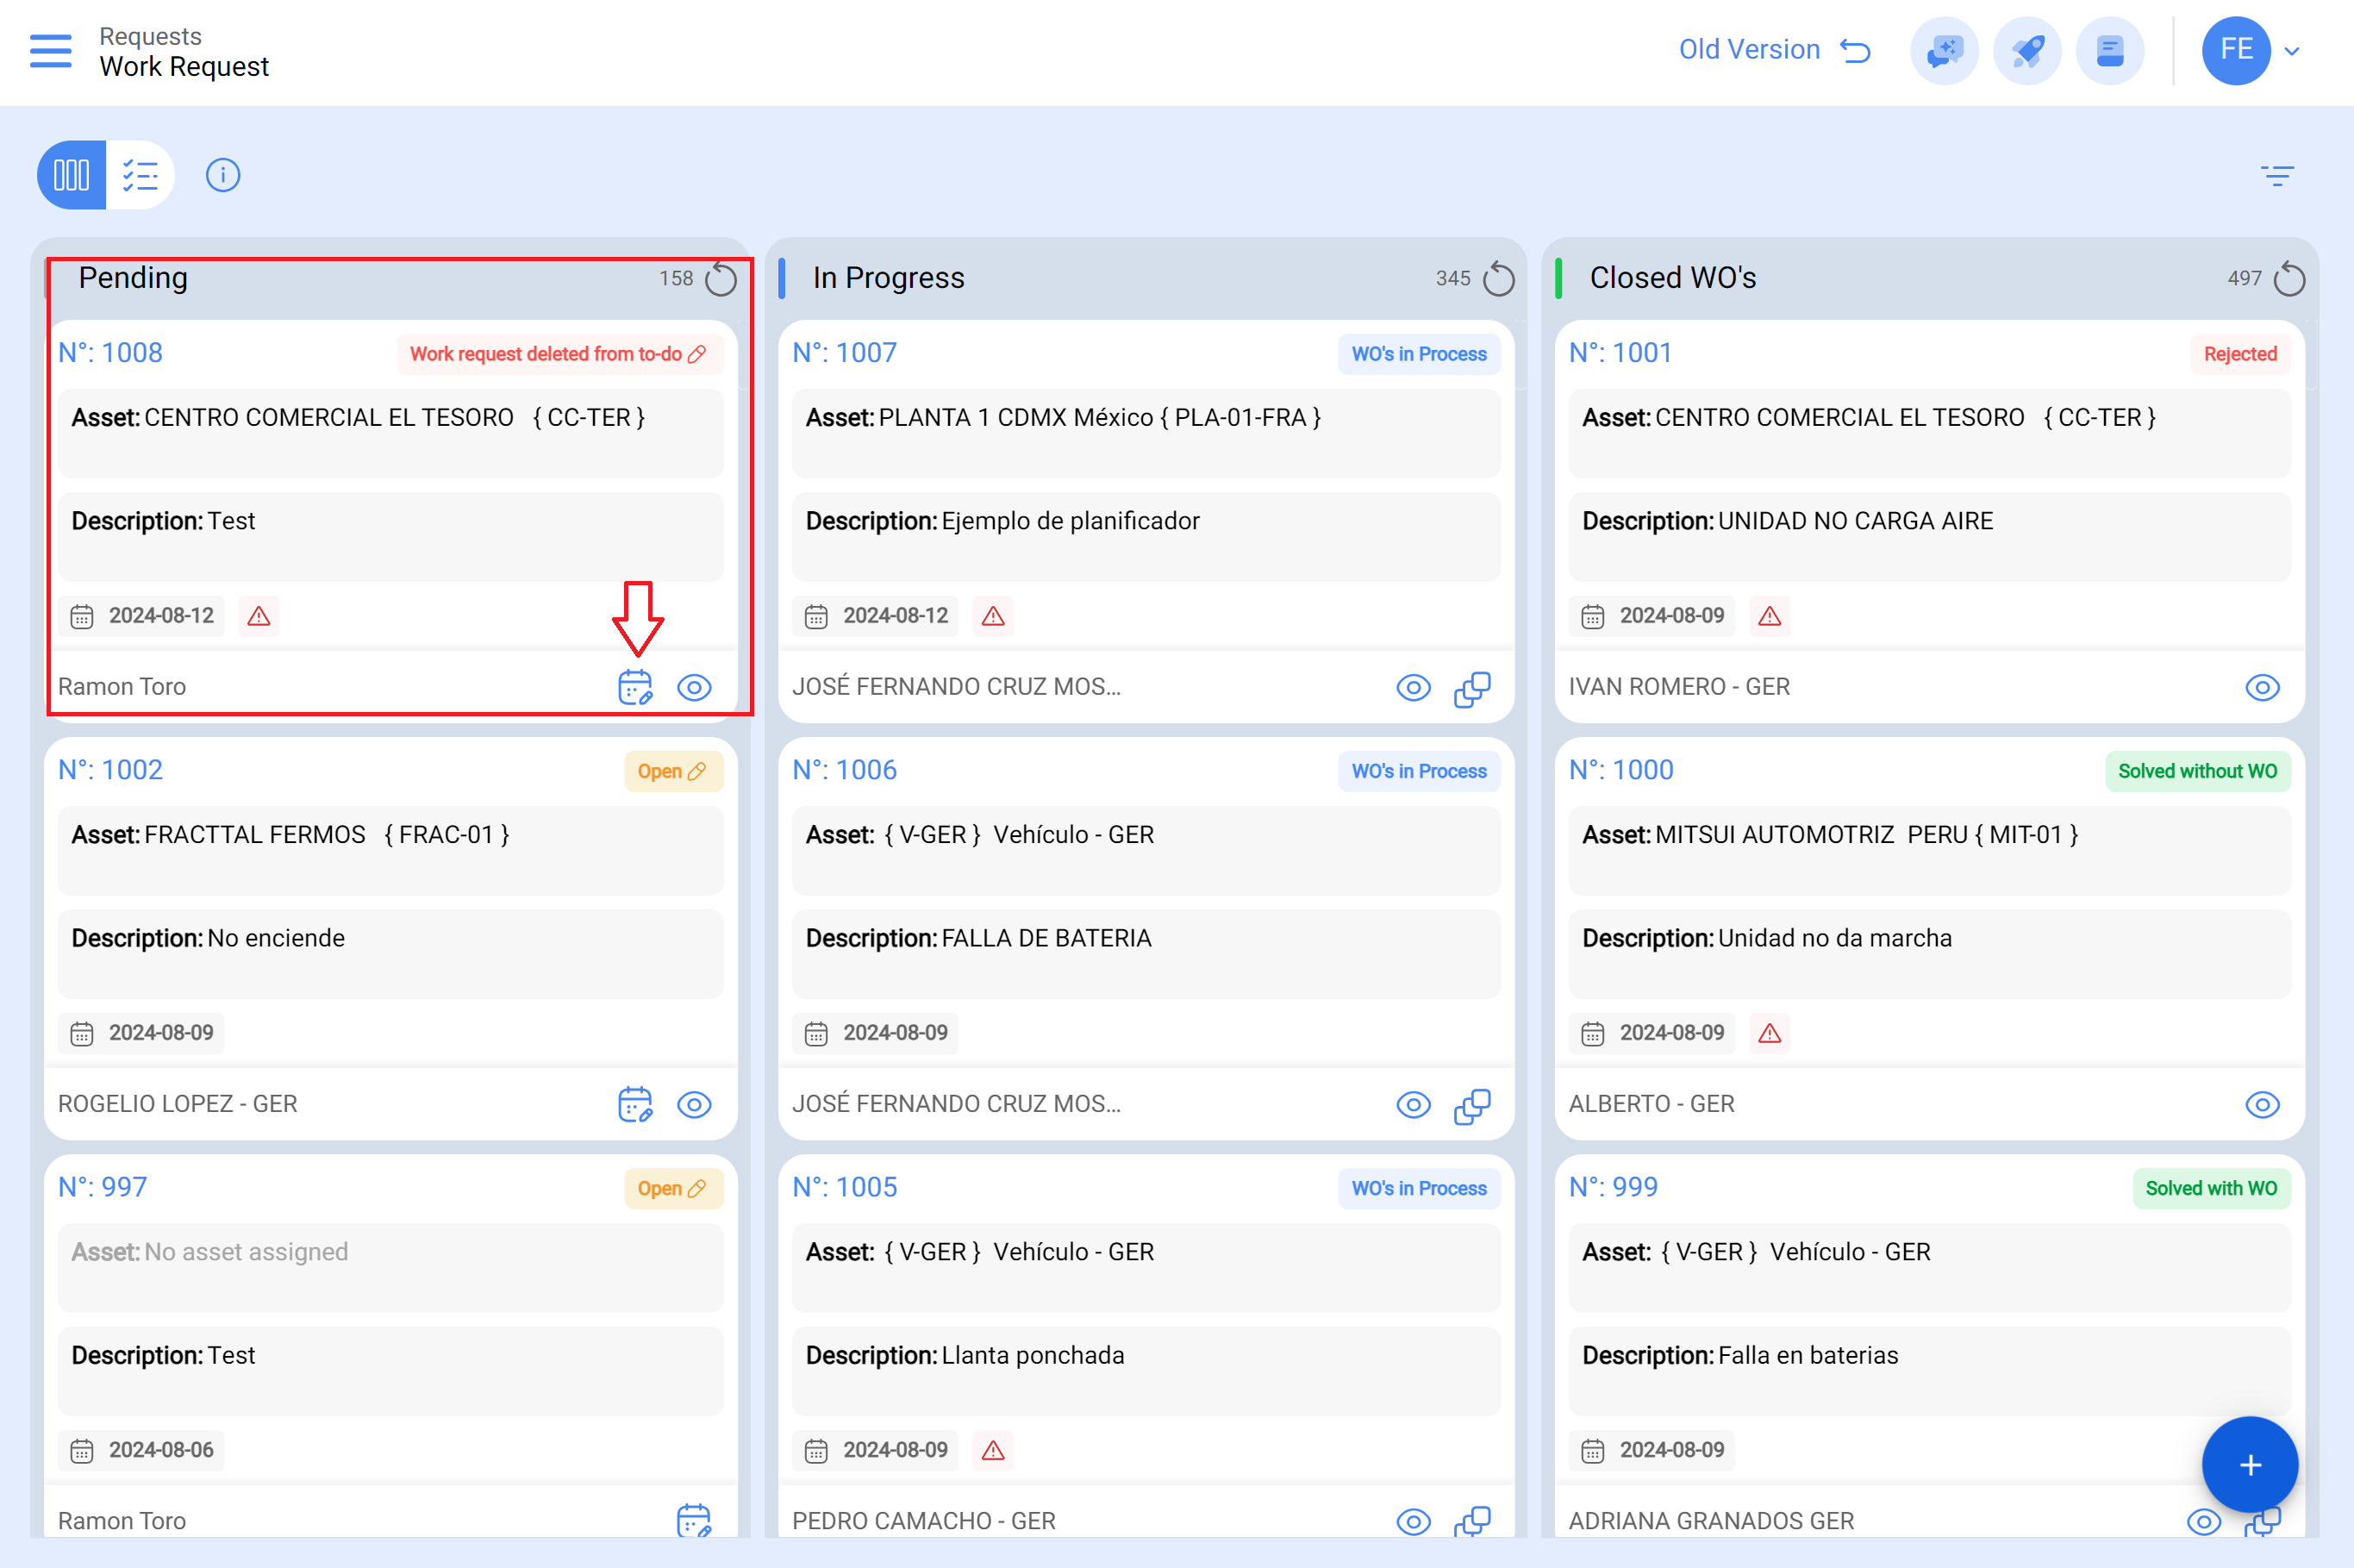
Task: Switch to list view
Action: click(x=140, y=174)
